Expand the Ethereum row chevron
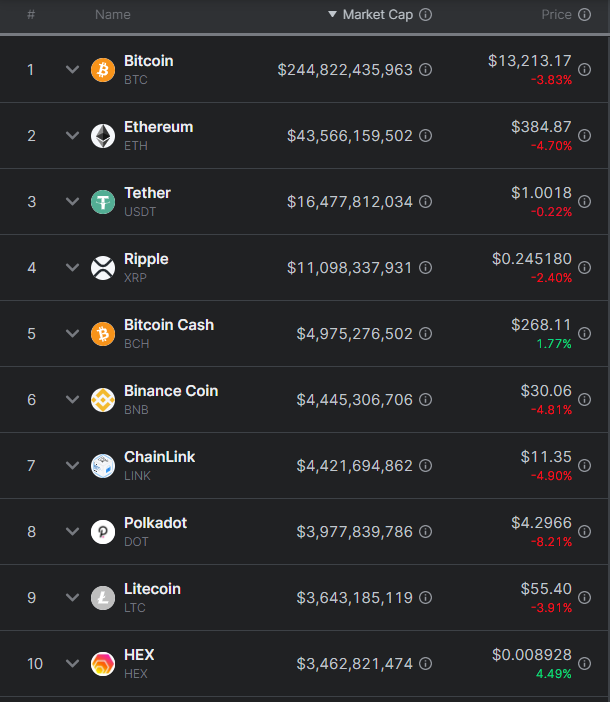This screenshot has height=702, width=610. point(73,136)
